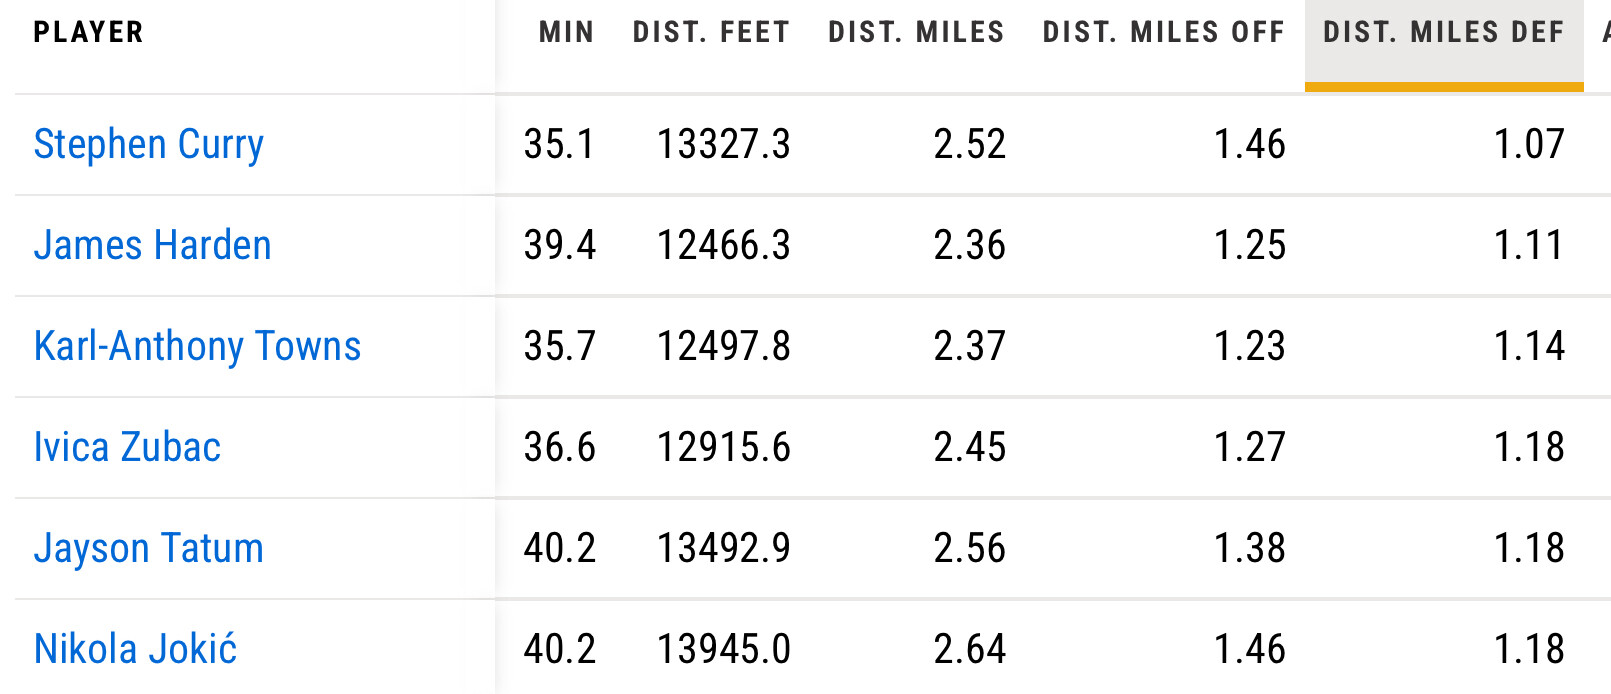The width and height of the screenshot is (1611, 694).
Task: Sort by DIST. FEET header
Action: (711, 33)
